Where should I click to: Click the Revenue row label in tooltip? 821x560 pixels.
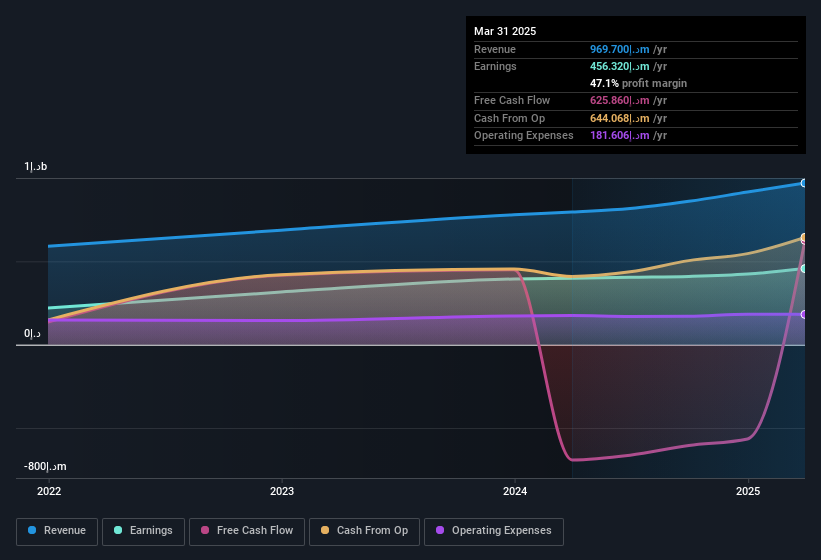click(x=495, y=49)
